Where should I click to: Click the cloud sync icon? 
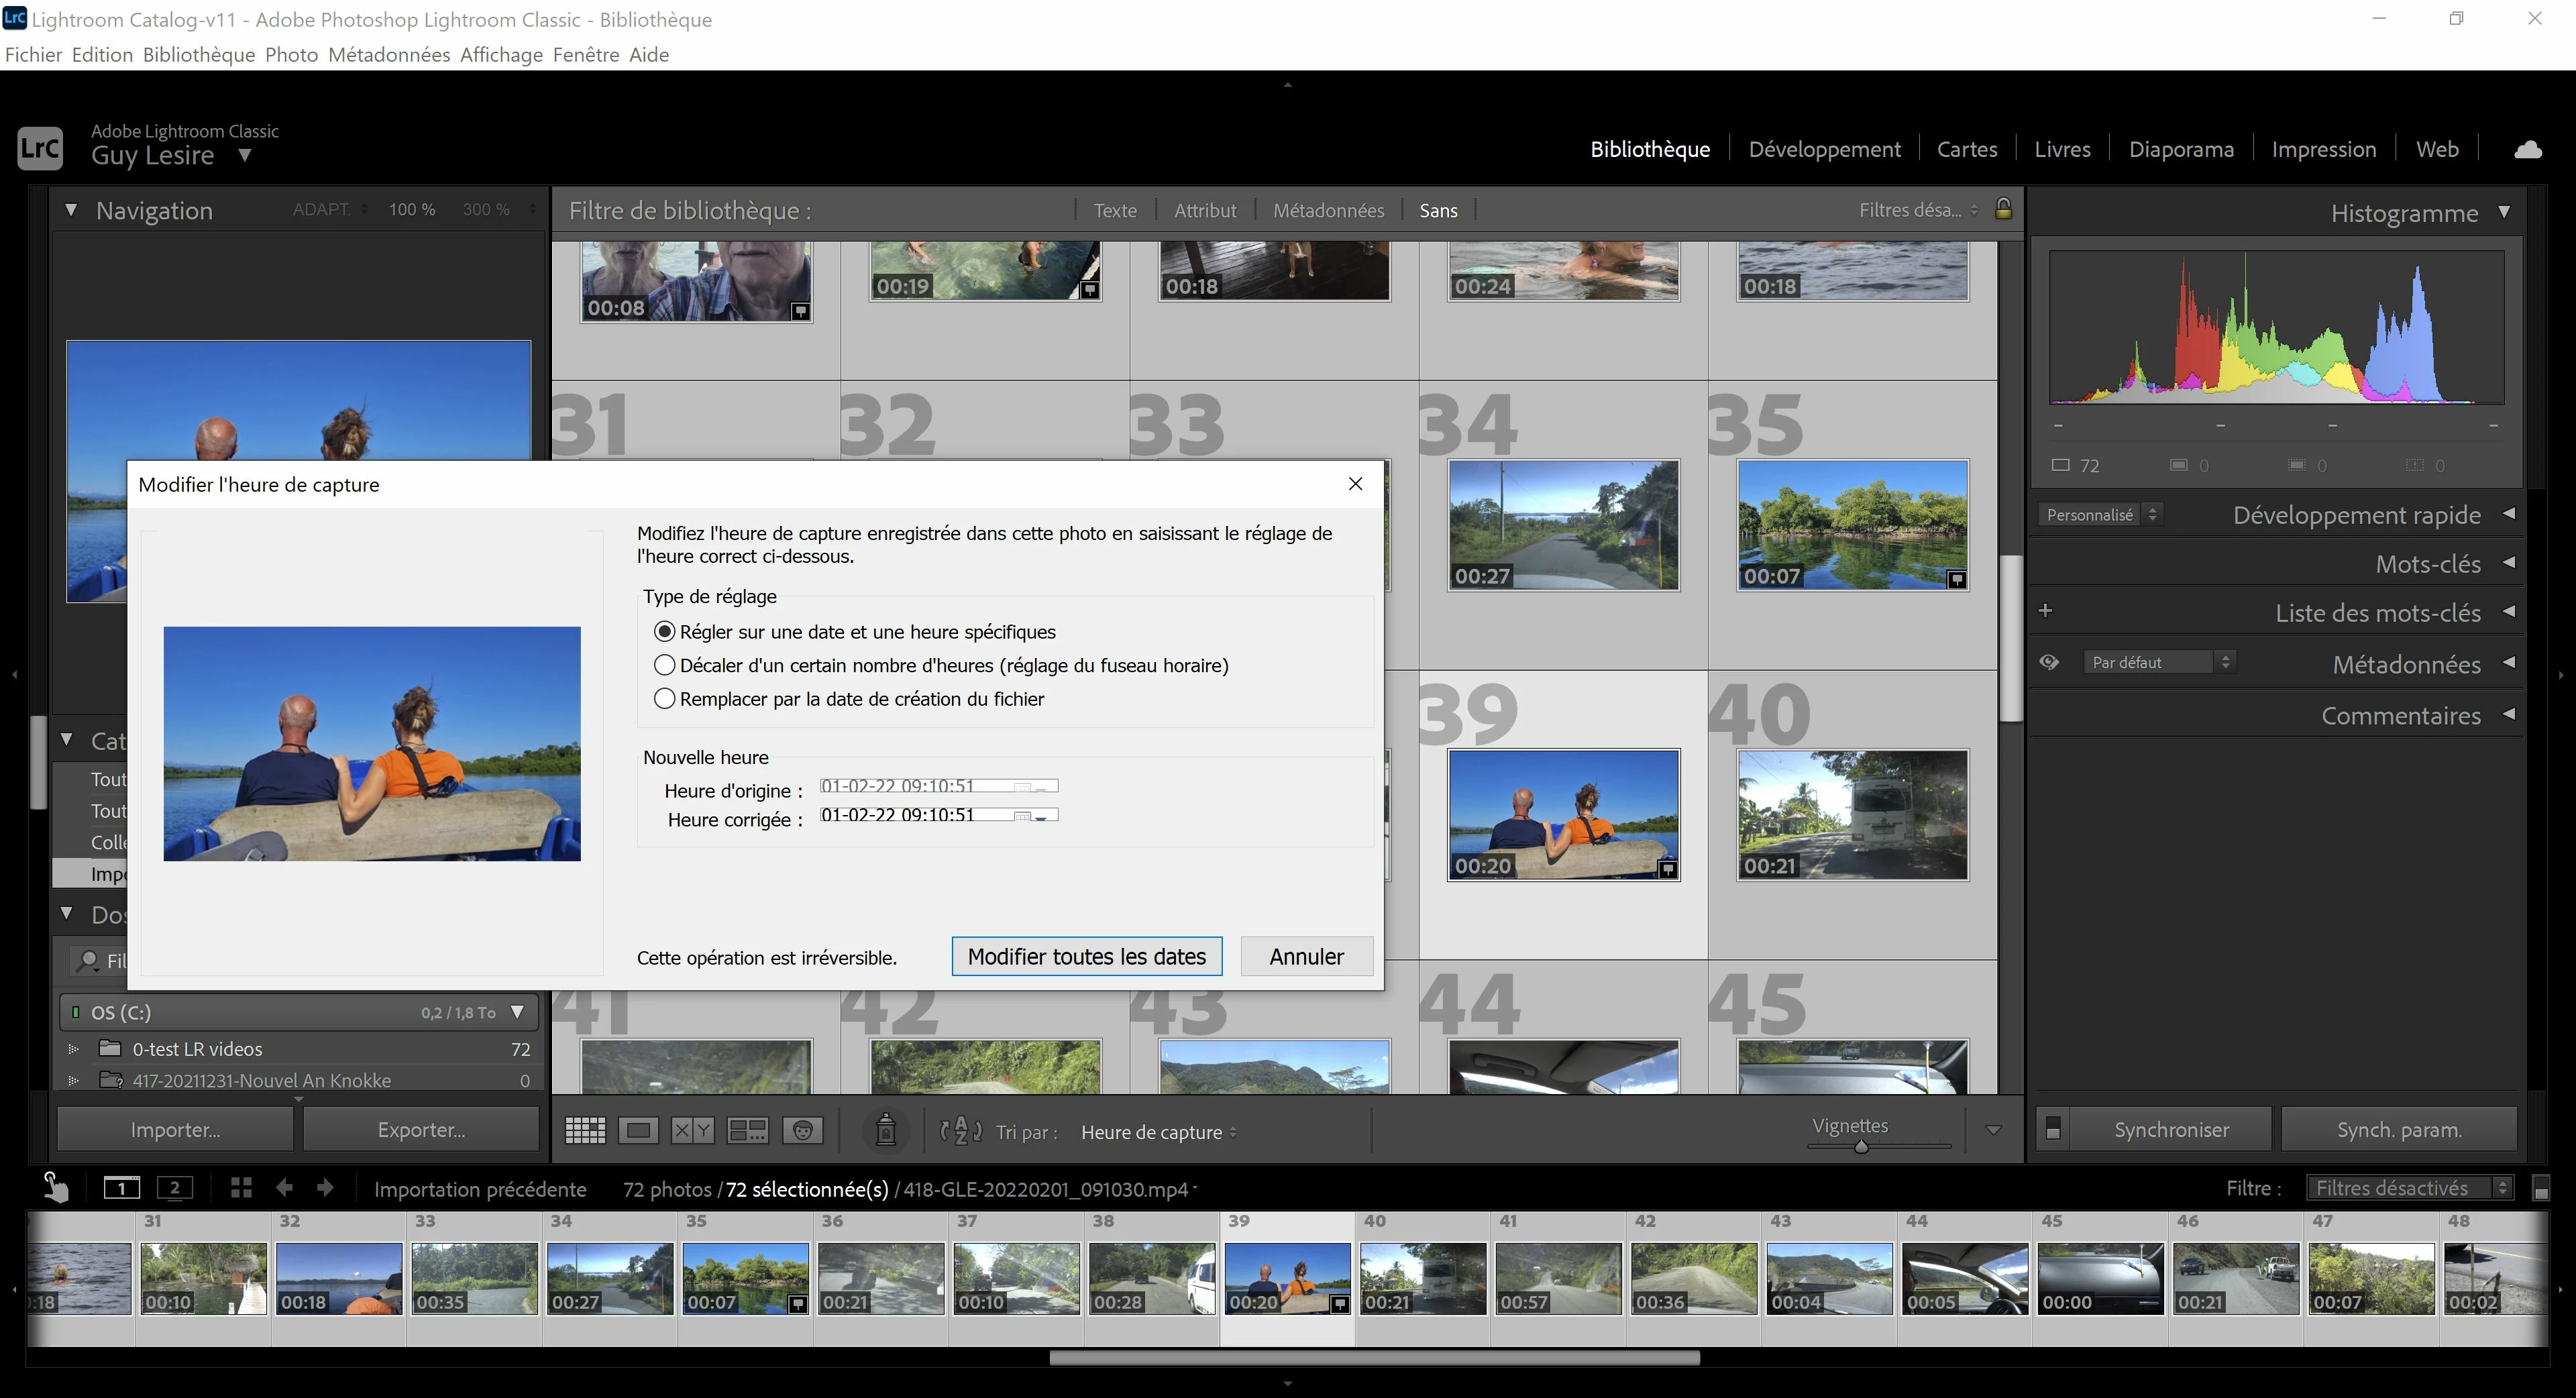pos(2527,150)
